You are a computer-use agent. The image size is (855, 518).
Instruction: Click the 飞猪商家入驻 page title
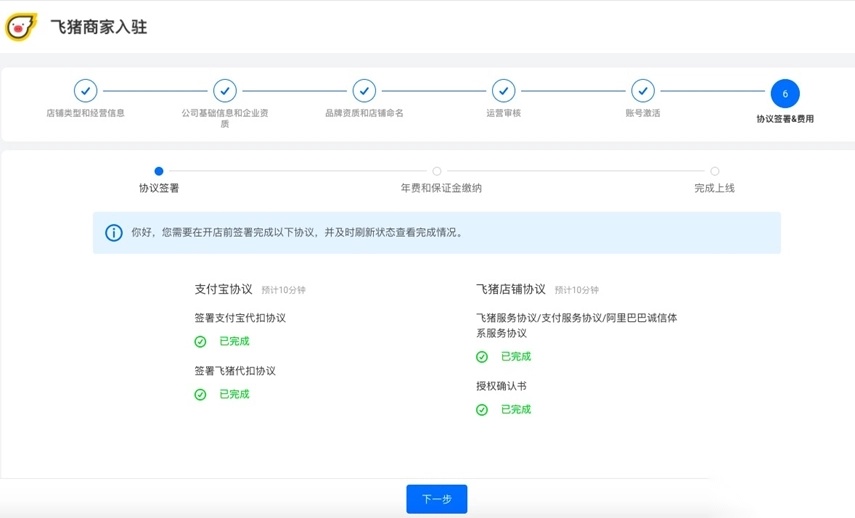pyautogui.click(x=99, y=27)
